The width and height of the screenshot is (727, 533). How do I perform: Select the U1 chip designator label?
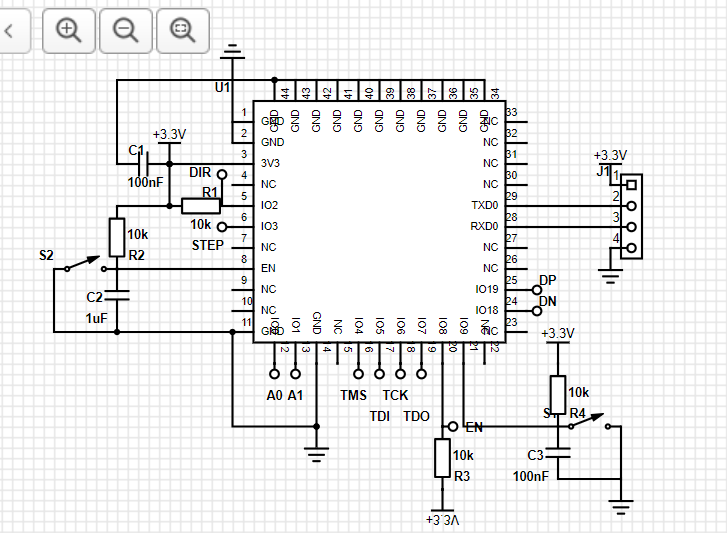point(223,88)
